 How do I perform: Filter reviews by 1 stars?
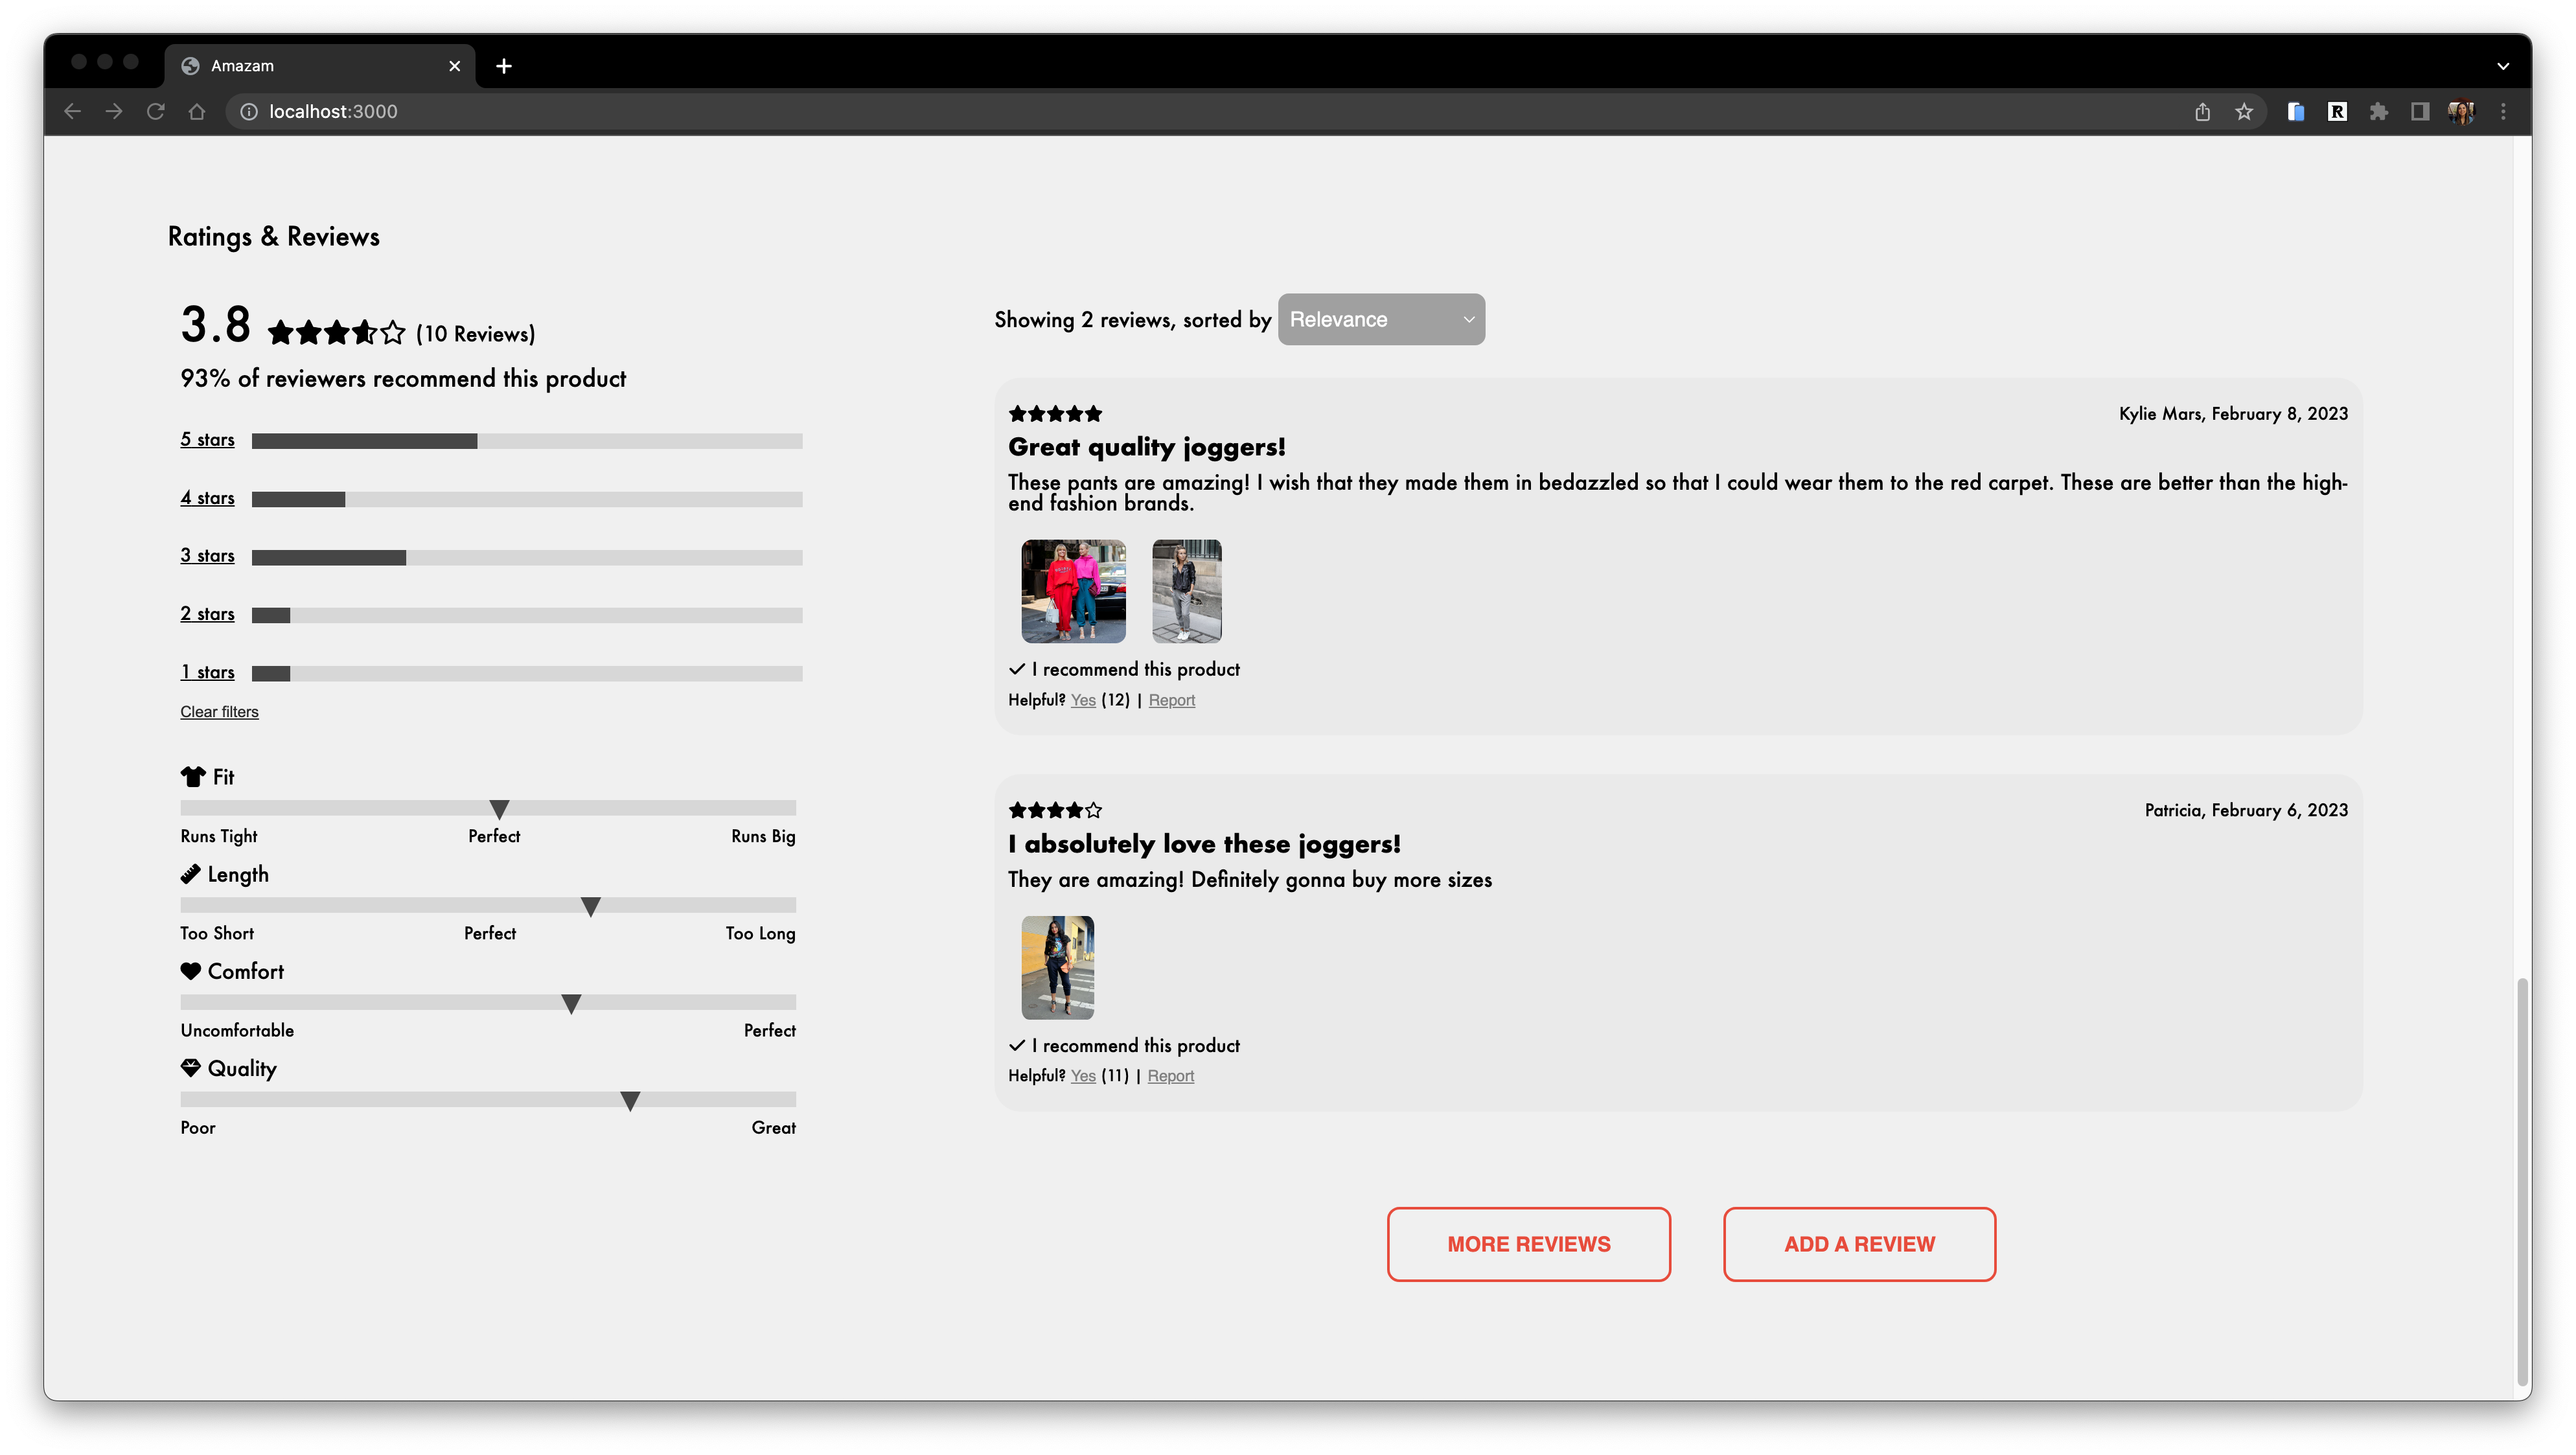[207, 672]
